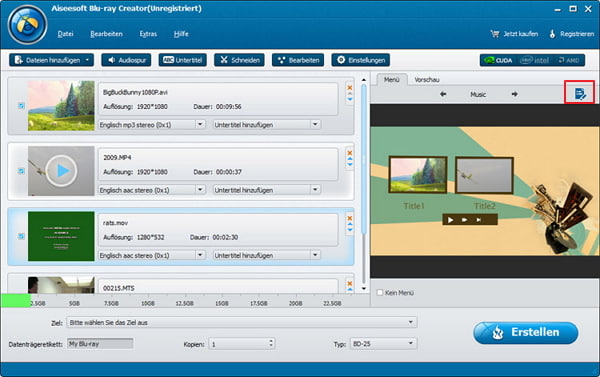Viewport: 600px width, 377px height.
Task: Open the Untertitel tool
Action: click(x=183, y=60)
